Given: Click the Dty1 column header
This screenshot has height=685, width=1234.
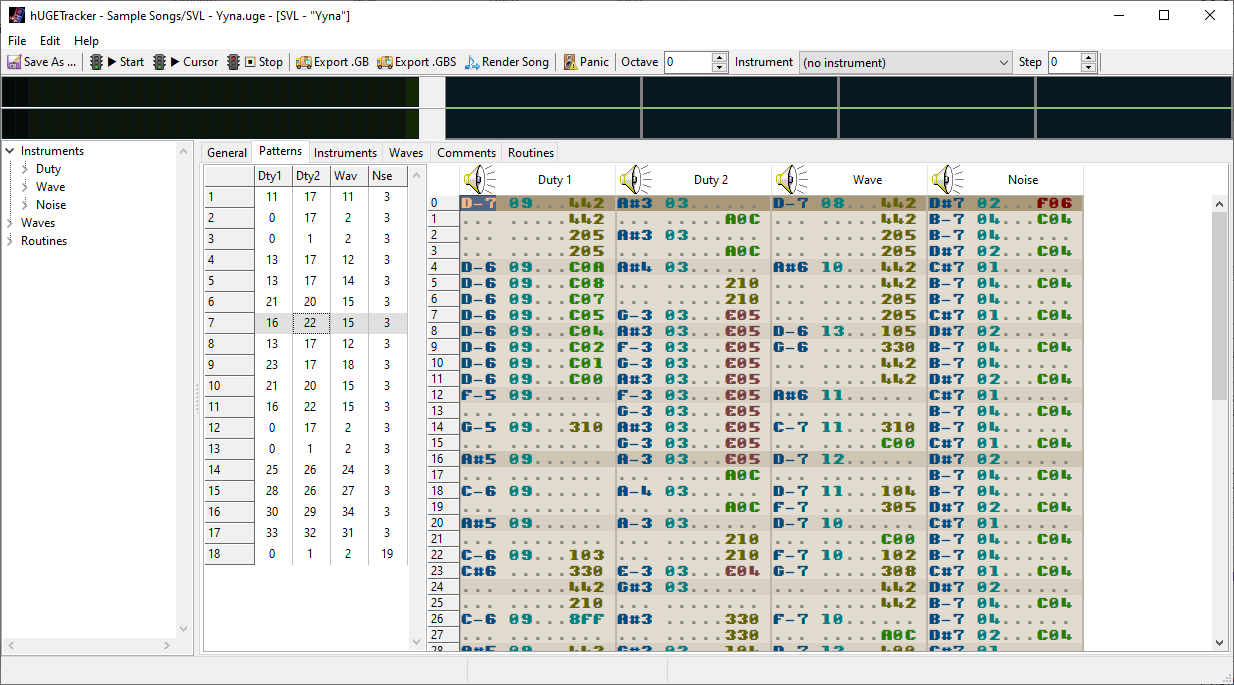Looking at the screenshot, I should coord(273,176).
